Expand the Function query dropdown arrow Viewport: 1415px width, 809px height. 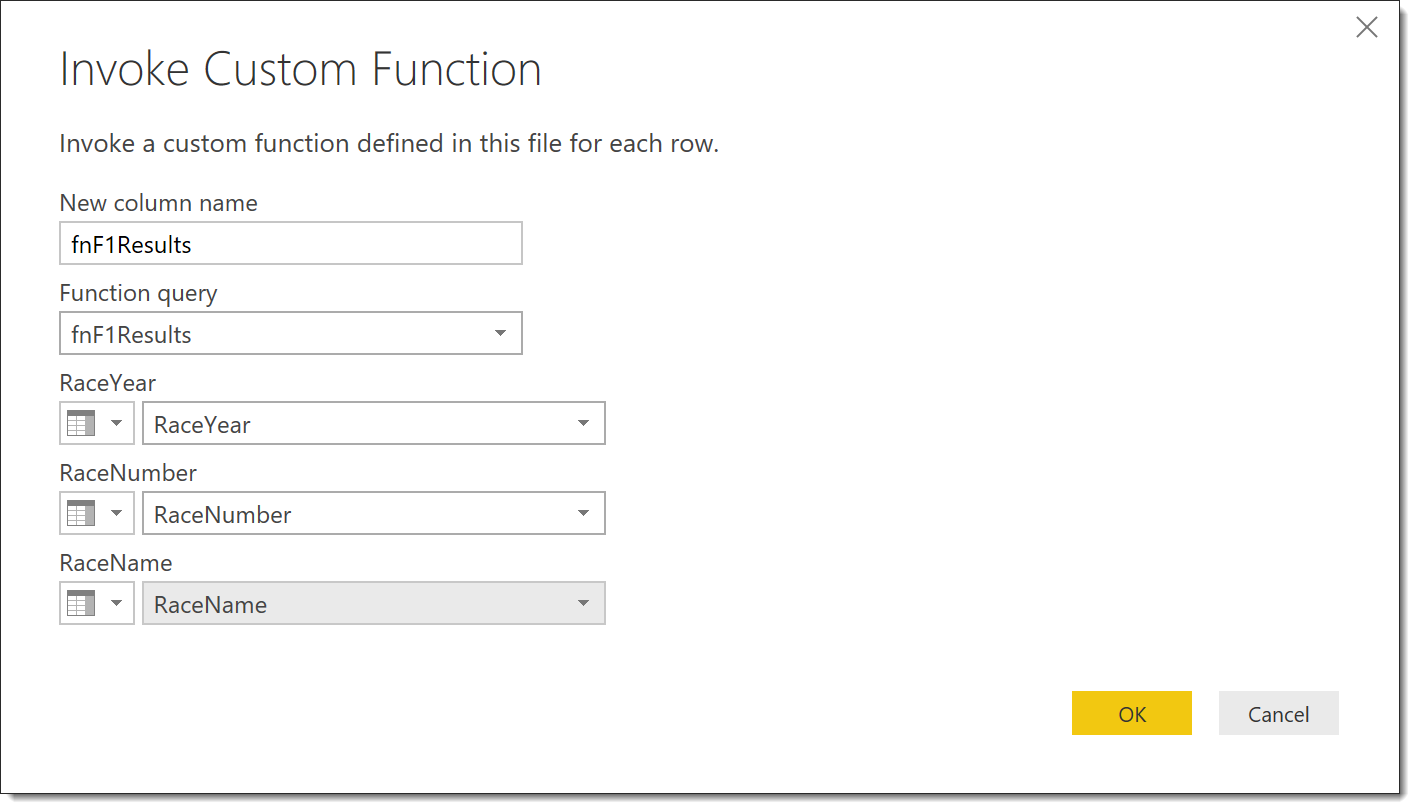(x=500, y=334)
